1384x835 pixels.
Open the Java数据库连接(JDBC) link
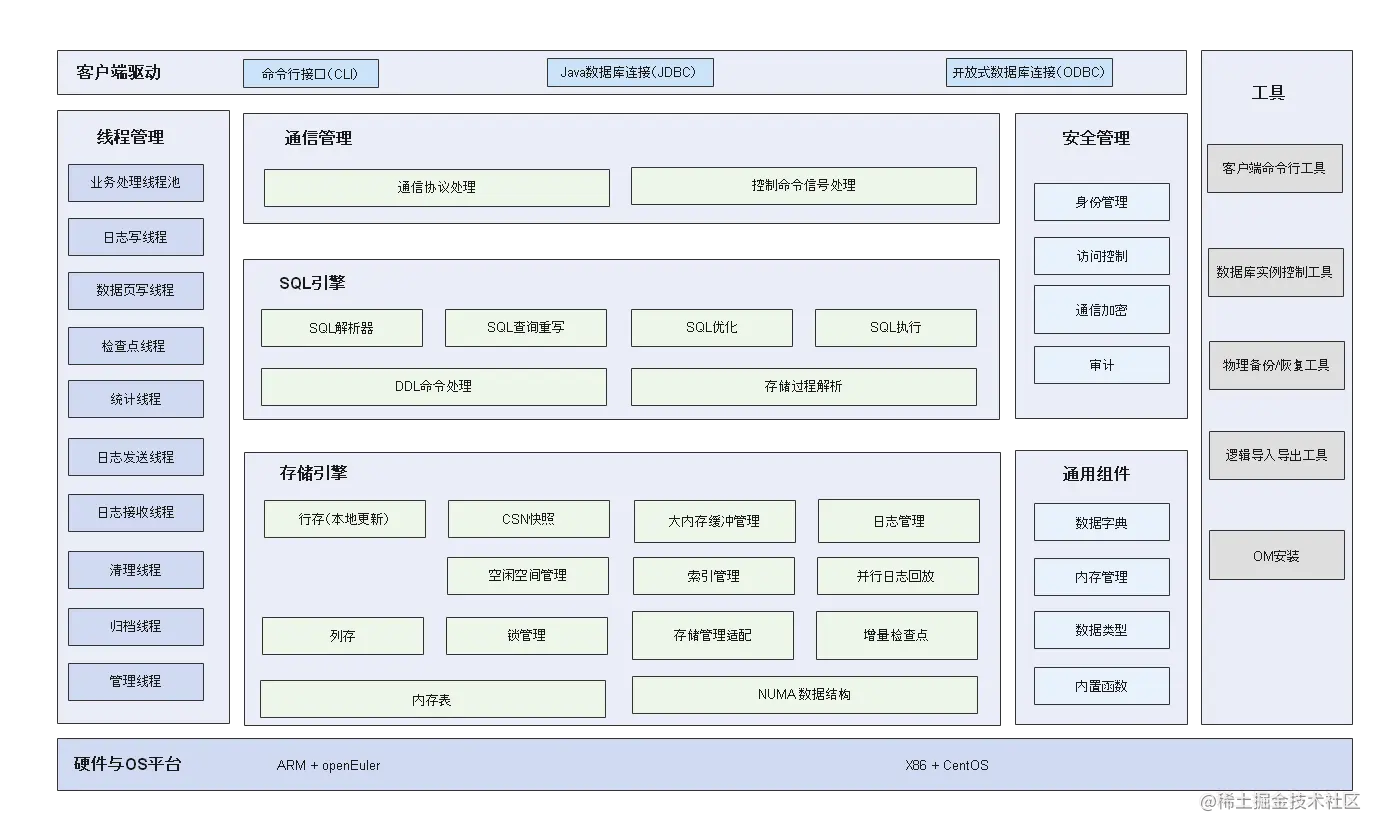pyautogui.click(x=629, y=72)
